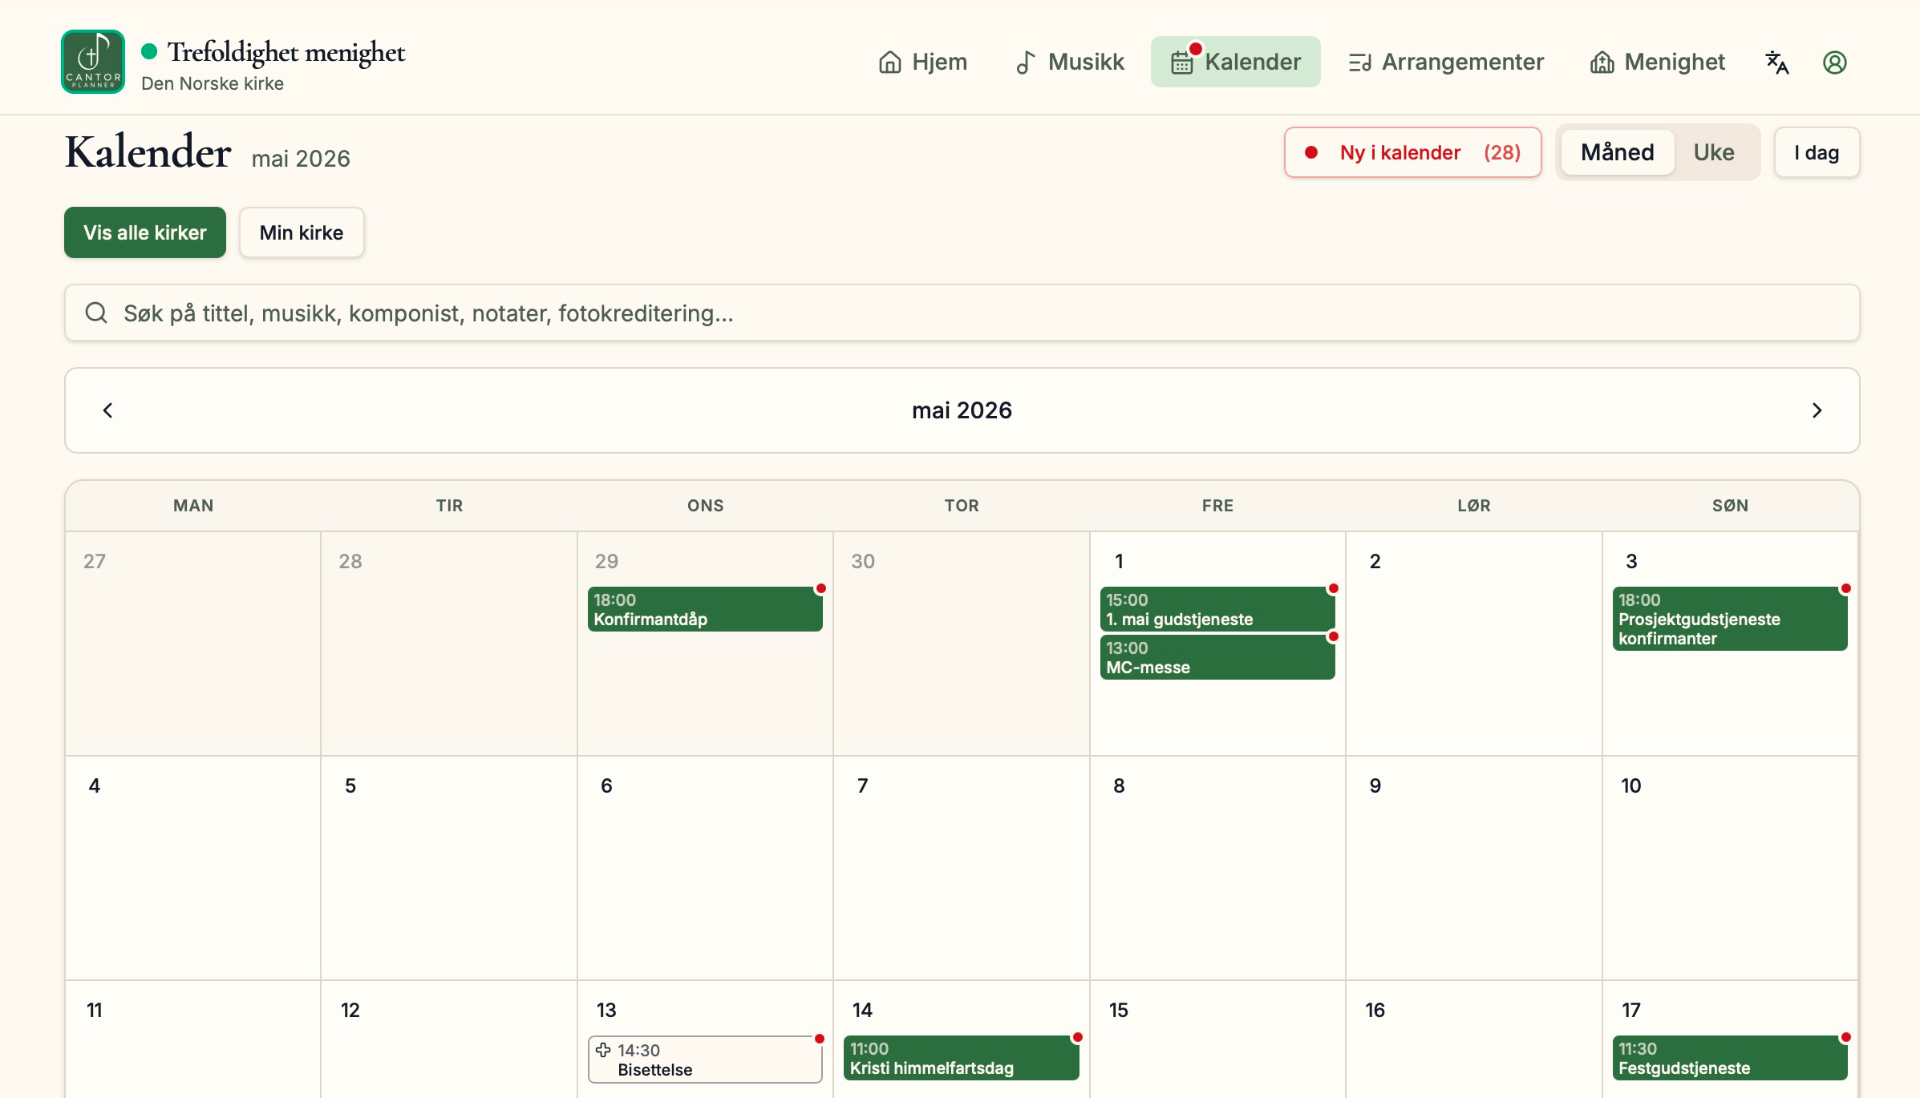
Task: Open the MC-messe event at 13:00
Action: click(1217, 657)
